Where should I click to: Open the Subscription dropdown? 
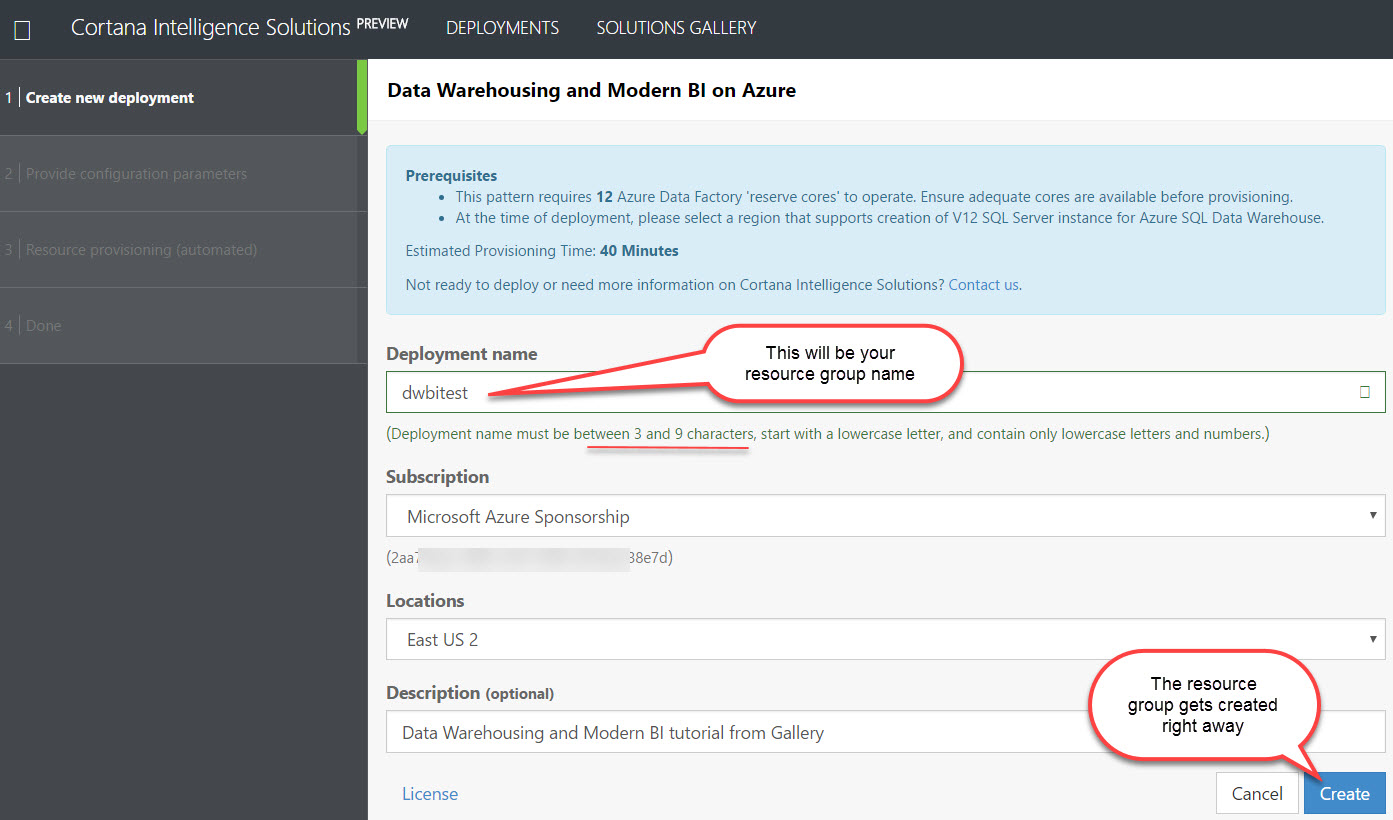tap(886, 517)
